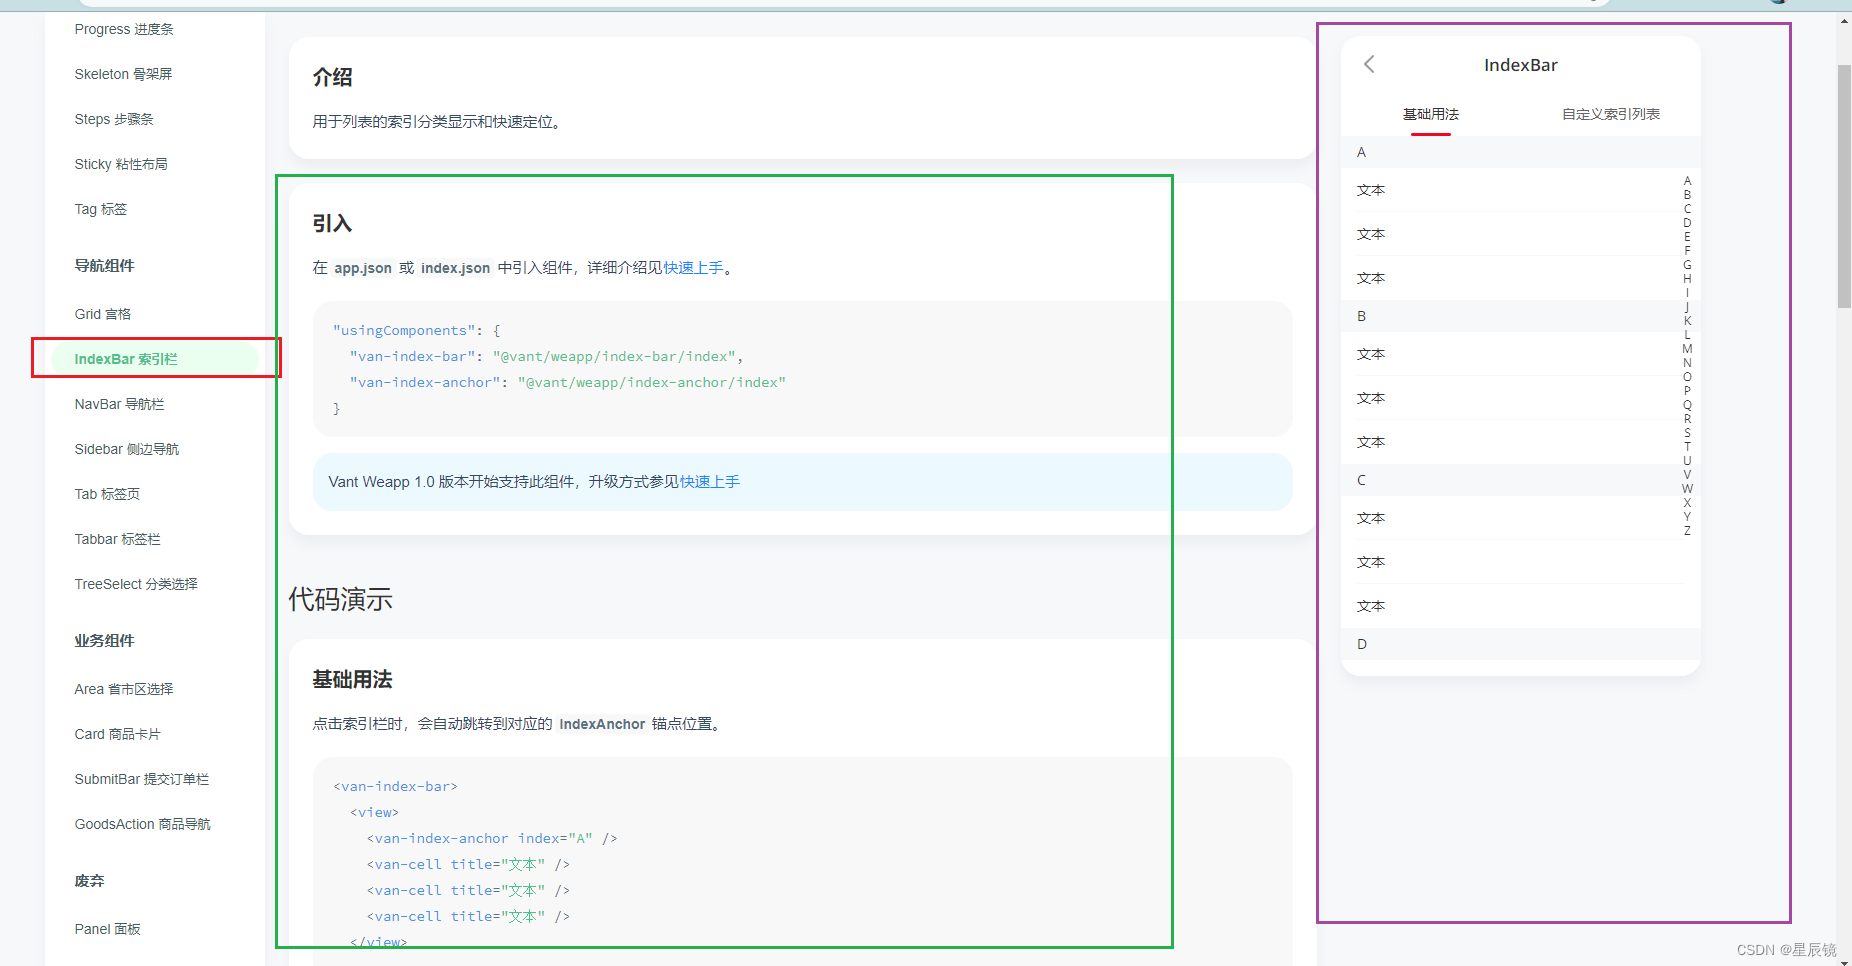1852x966 pixels.
Task: Switch to the 基础用法 tab
Action: tap(1430, 114)
